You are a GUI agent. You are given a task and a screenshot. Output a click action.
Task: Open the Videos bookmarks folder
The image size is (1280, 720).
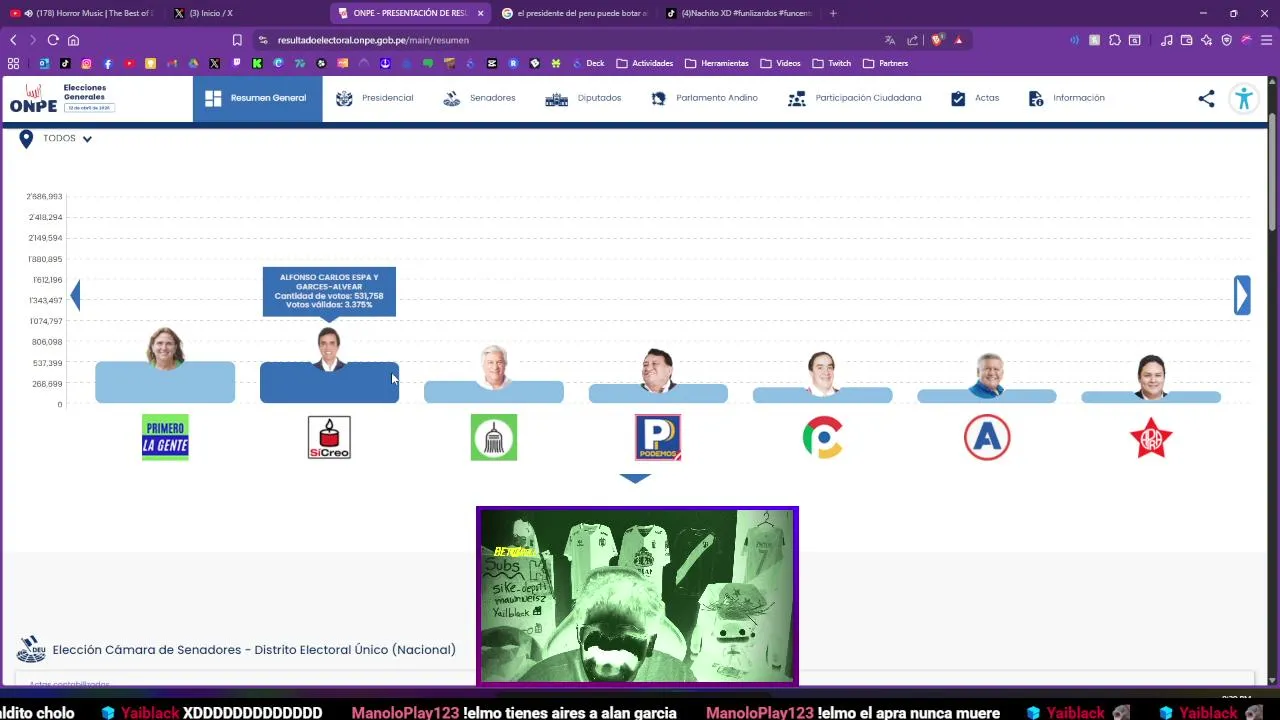click(x=781, y=63)
